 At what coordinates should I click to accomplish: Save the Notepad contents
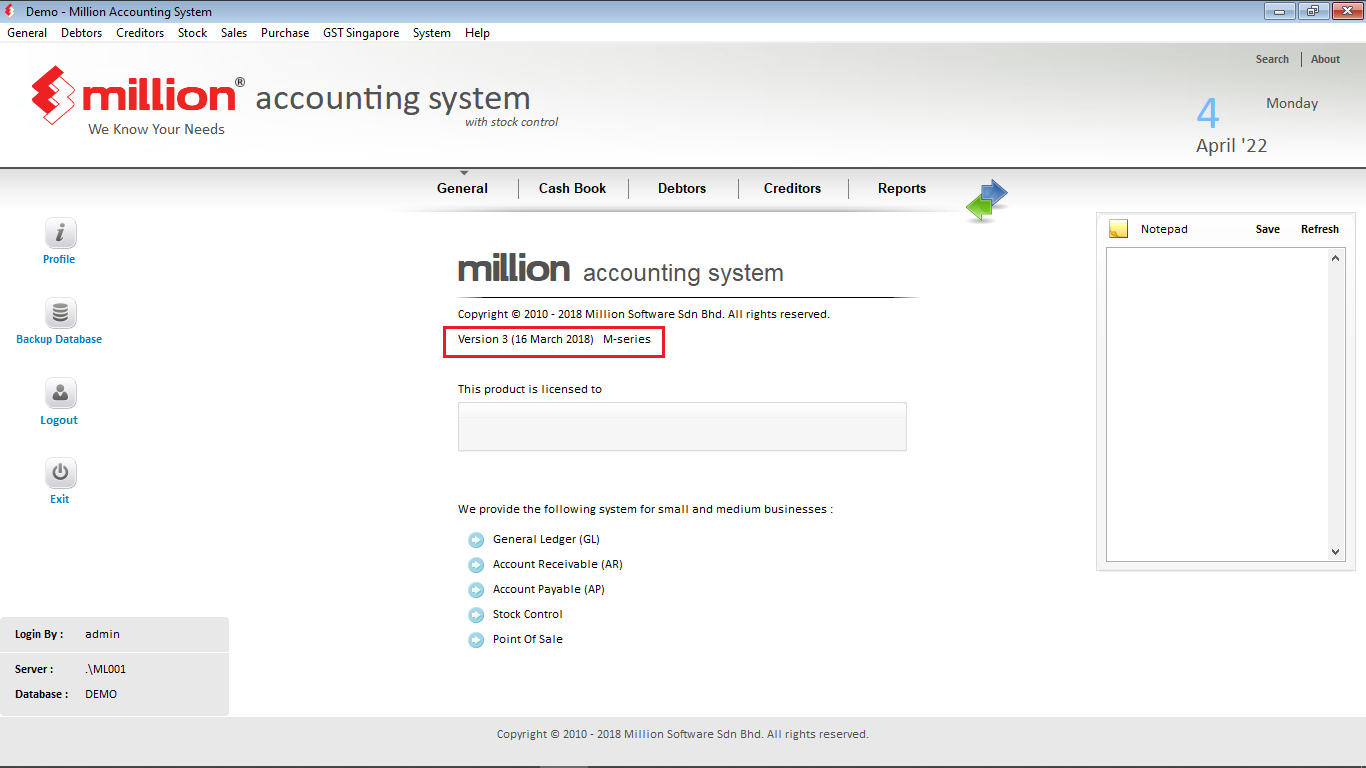click(1268, 229)
